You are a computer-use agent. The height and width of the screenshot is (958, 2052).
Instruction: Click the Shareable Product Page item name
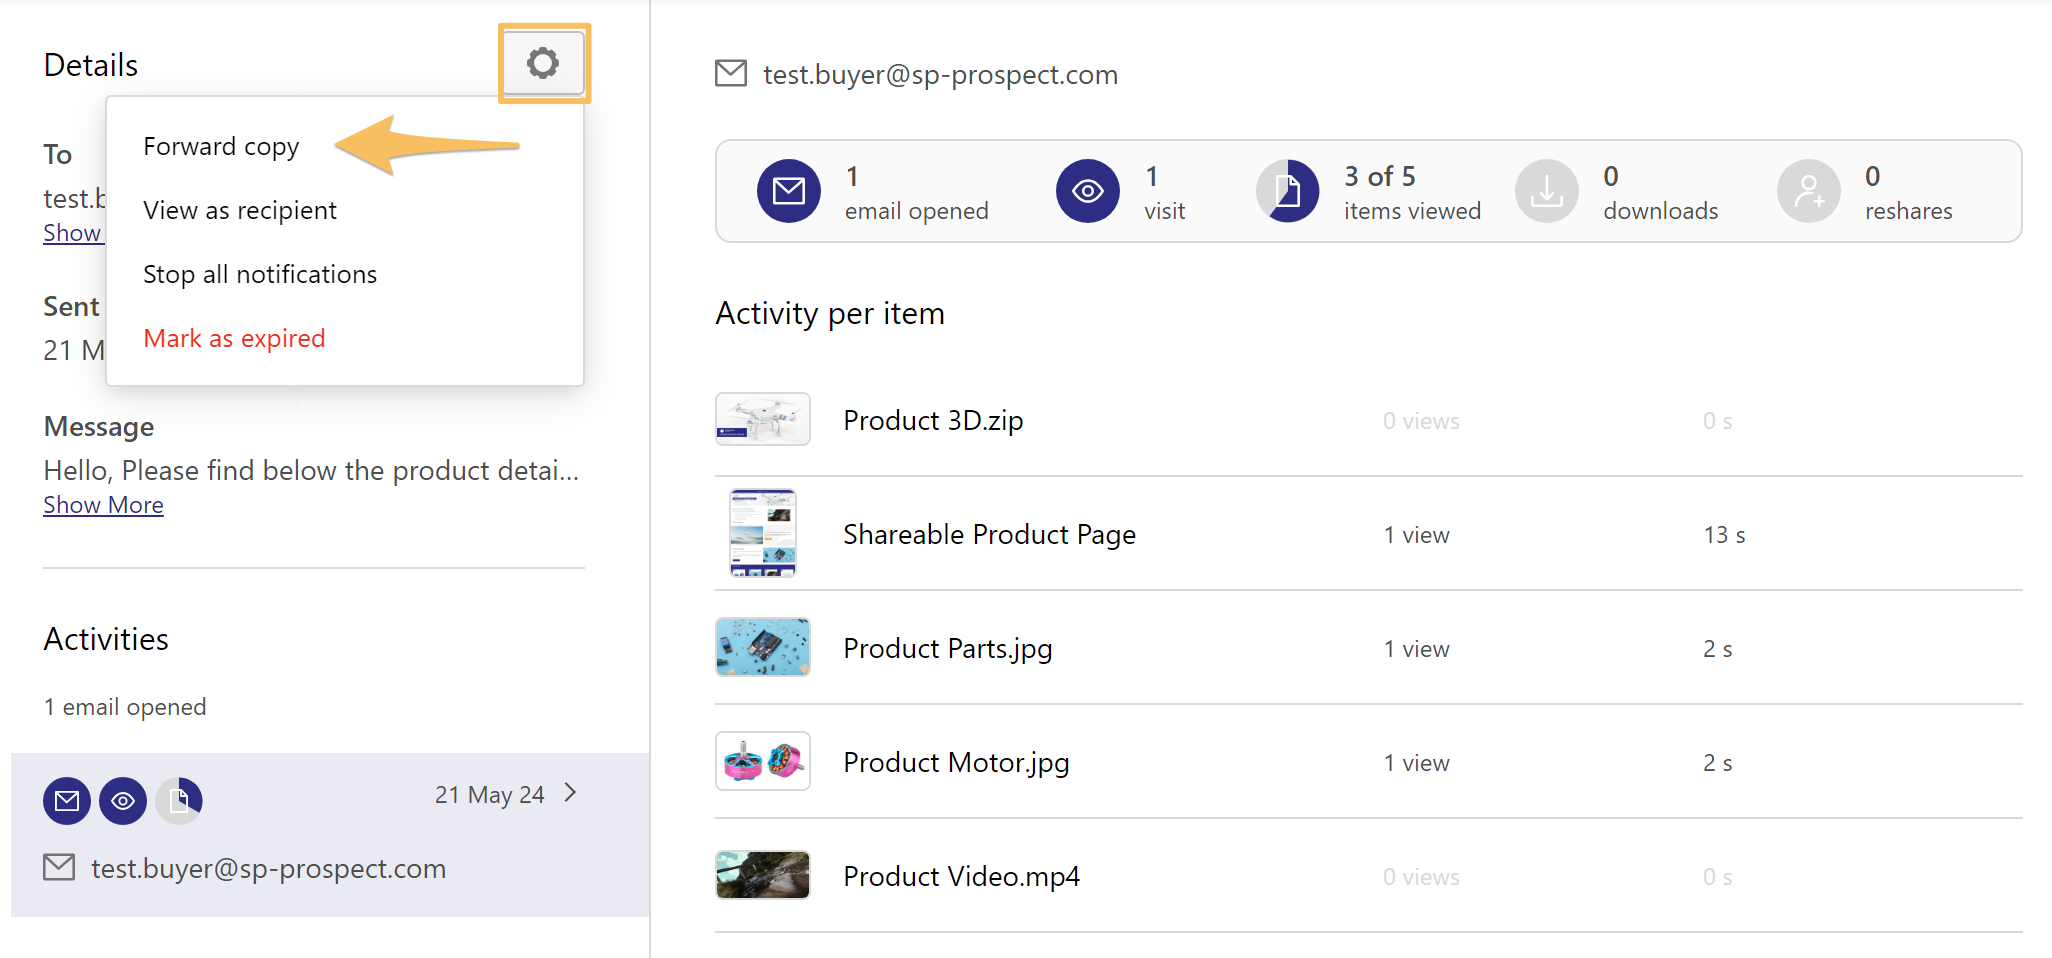pos(989,535)
